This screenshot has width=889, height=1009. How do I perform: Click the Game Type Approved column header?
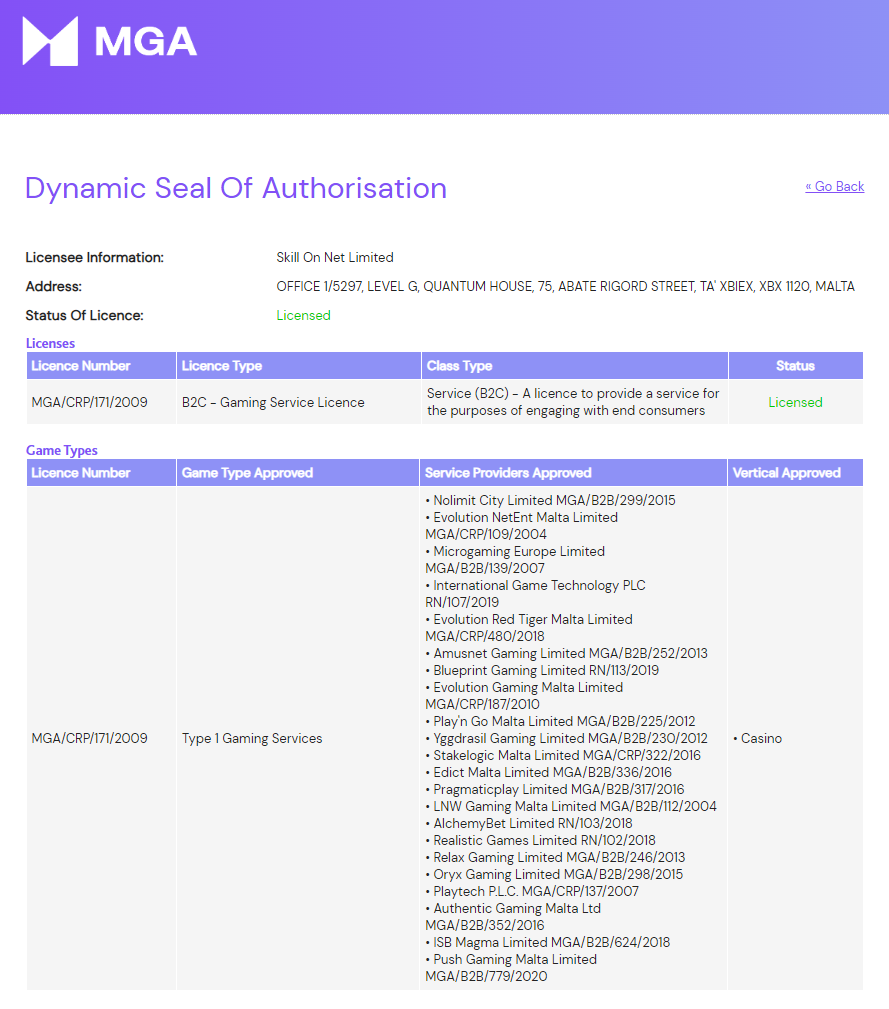click(297, 472)
